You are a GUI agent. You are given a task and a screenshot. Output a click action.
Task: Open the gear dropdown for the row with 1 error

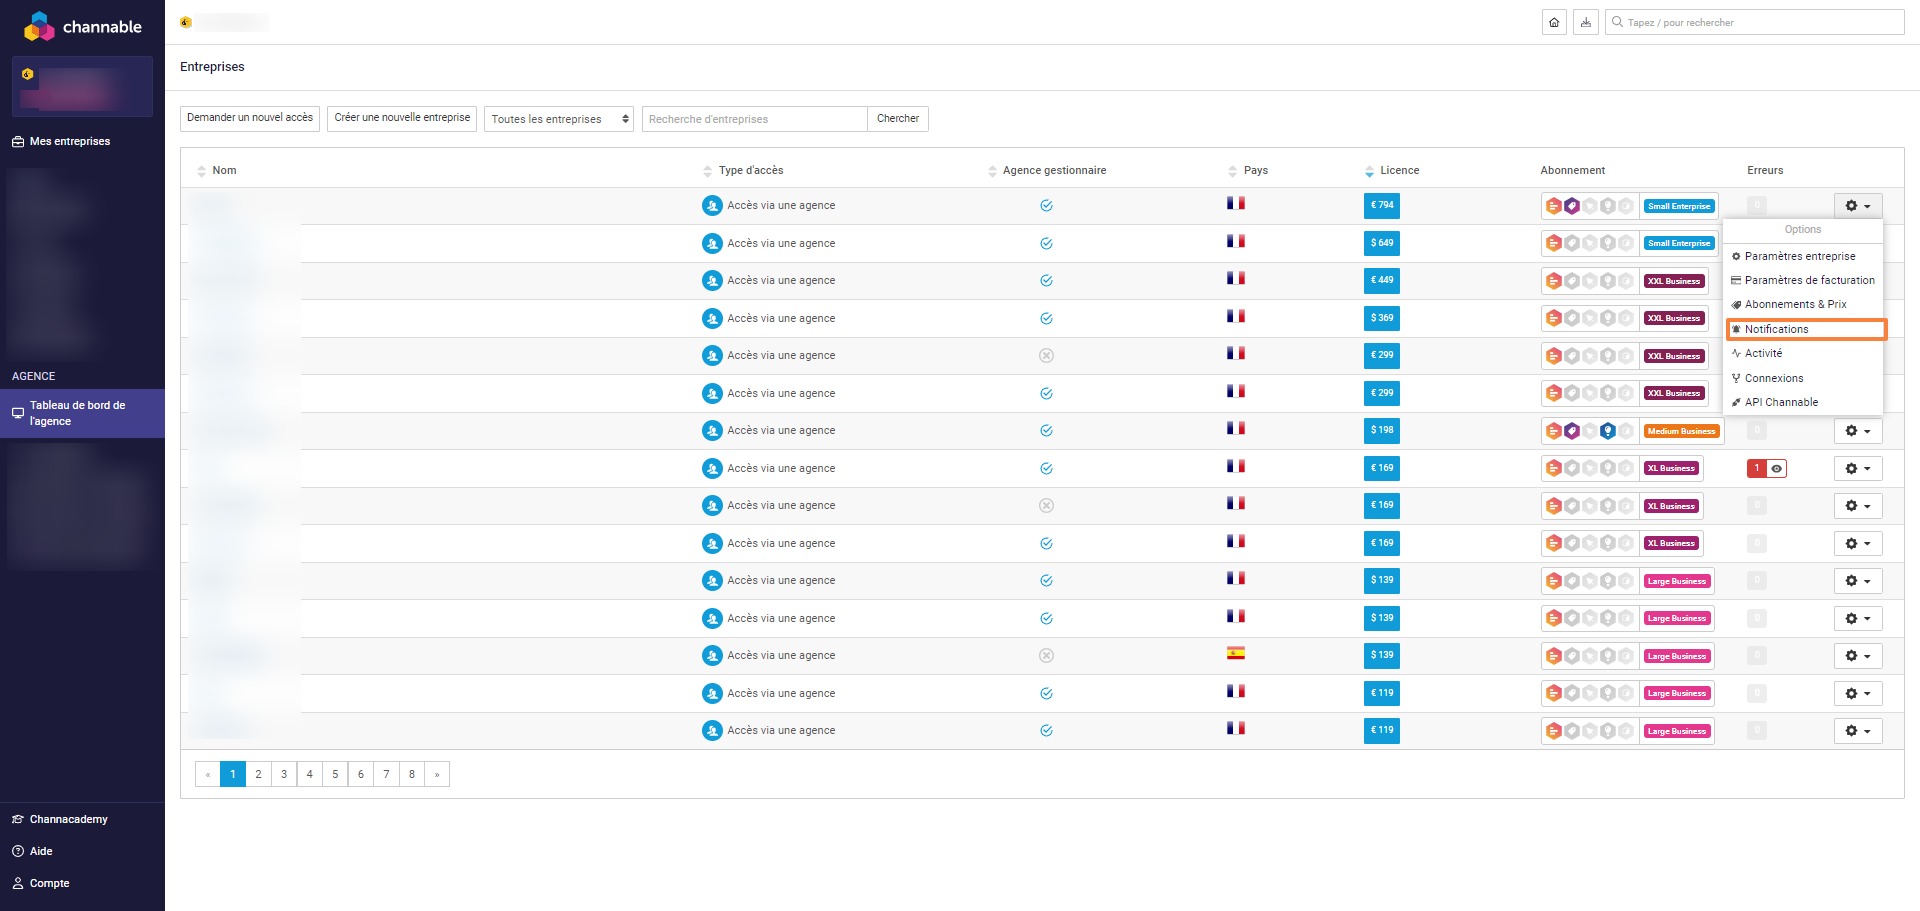(x=1858, y=468)
